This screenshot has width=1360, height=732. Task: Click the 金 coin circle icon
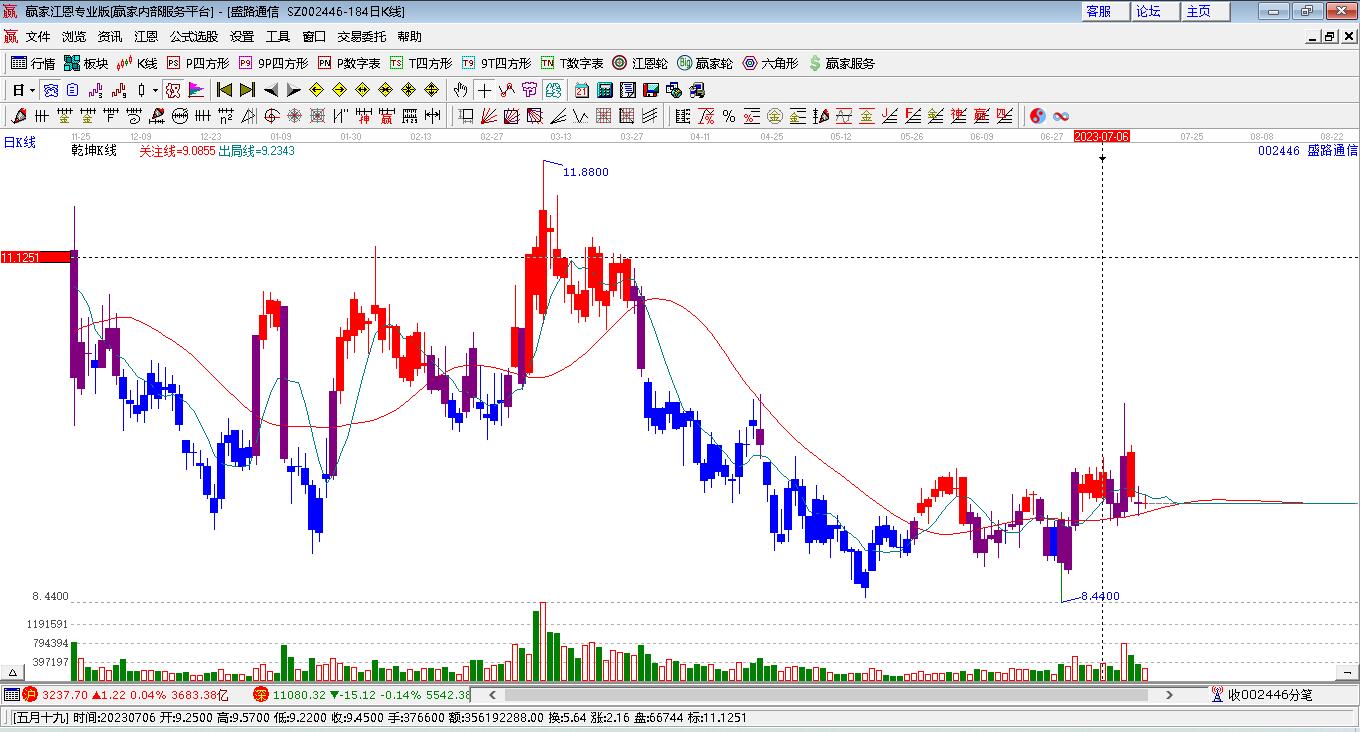point(774,116)
